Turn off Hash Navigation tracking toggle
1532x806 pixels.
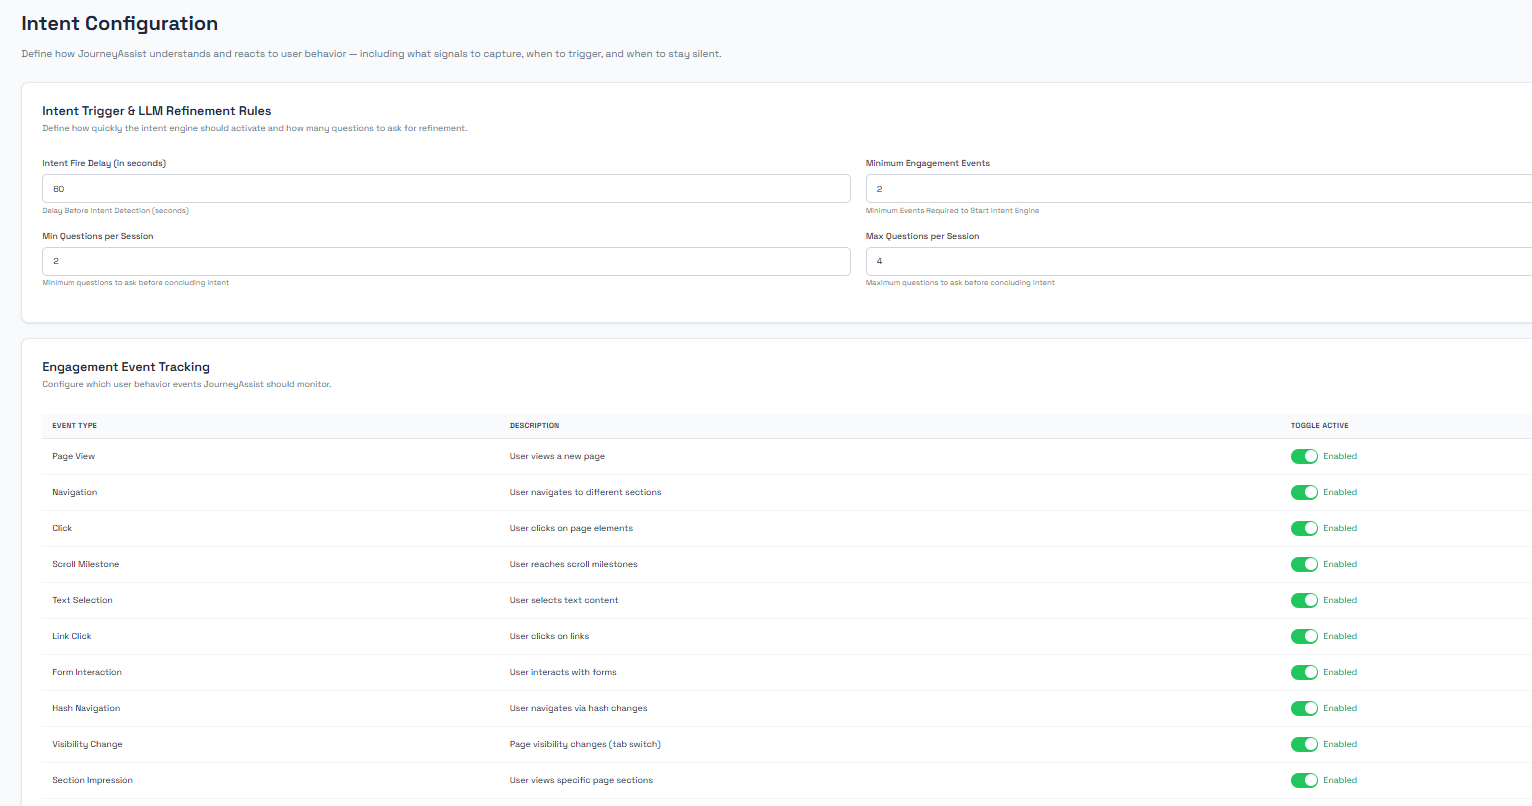[1304, 708]
